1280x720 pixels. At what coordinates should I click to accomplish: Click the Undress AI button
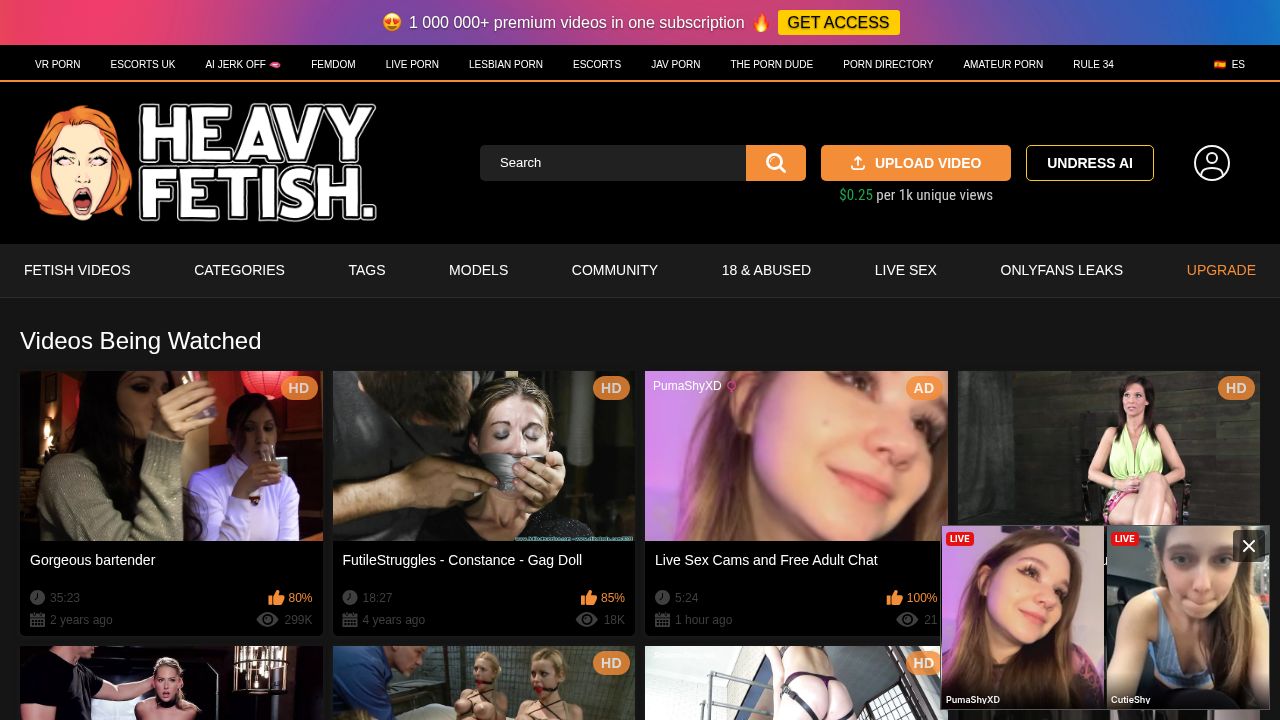click(1089, 163)
